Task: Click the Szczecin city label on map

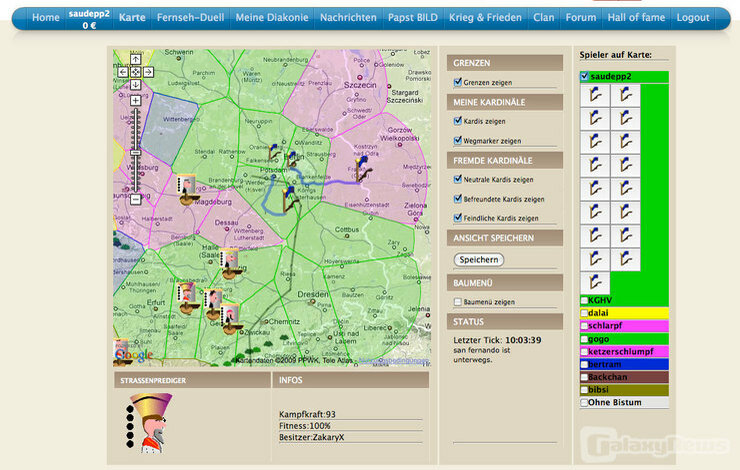Action: tap(360, 85)
